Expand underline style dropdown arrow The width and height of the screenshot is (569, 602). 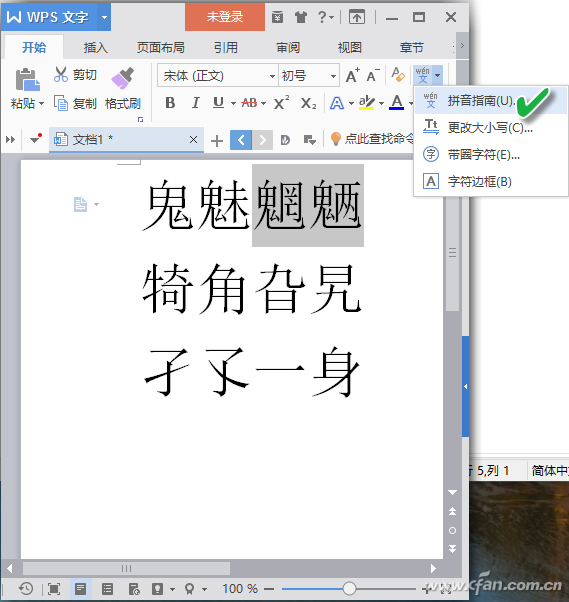[233, 103]
